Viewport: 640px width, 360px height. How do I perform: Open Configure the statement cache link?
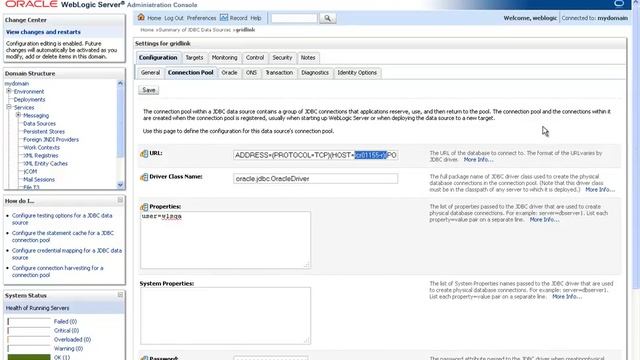63,236
